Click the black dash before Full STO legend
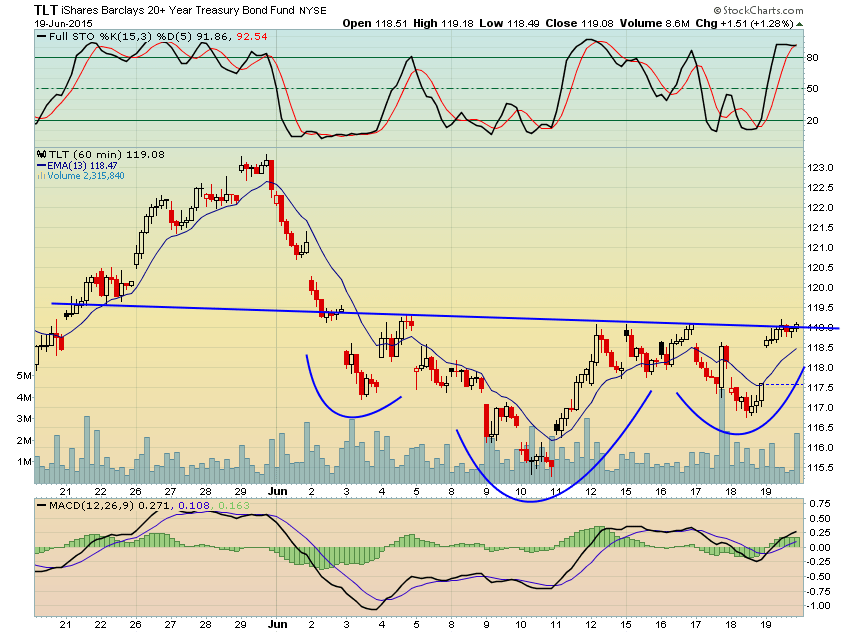This screenshot has height=633, width=850. tap(41, 37)
